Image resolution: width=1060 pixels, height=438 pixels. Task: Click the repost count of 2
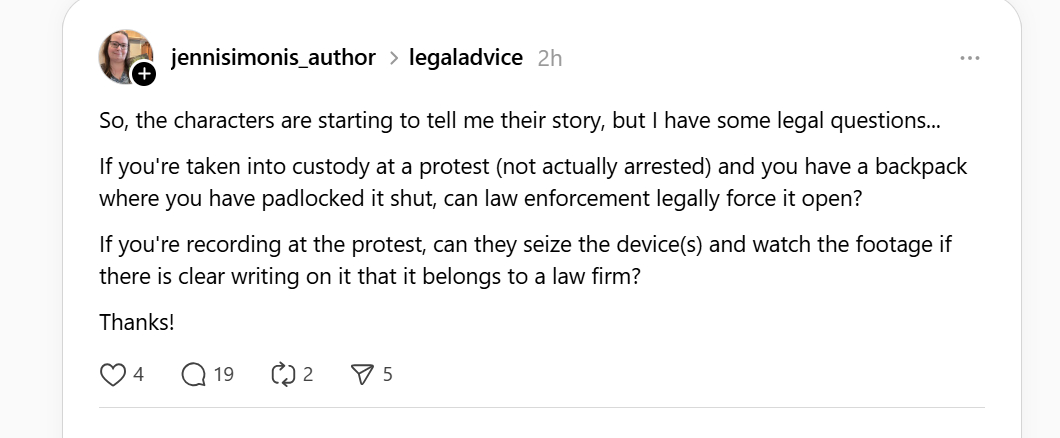tap(308, 374)
